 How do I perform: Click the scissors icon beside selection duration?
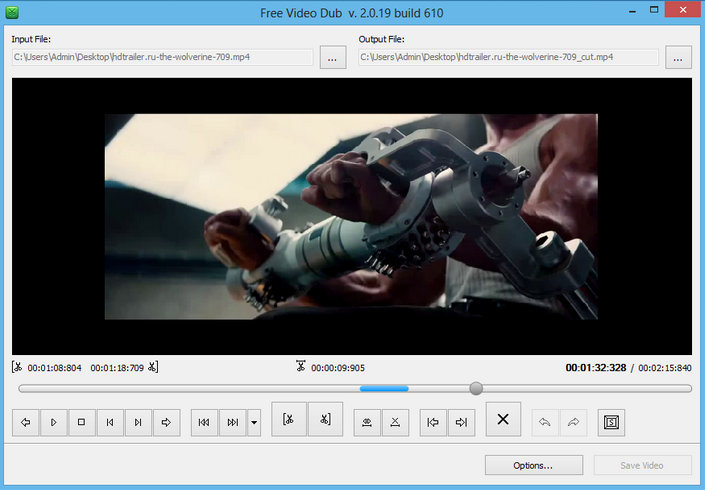tap(301, 366)
